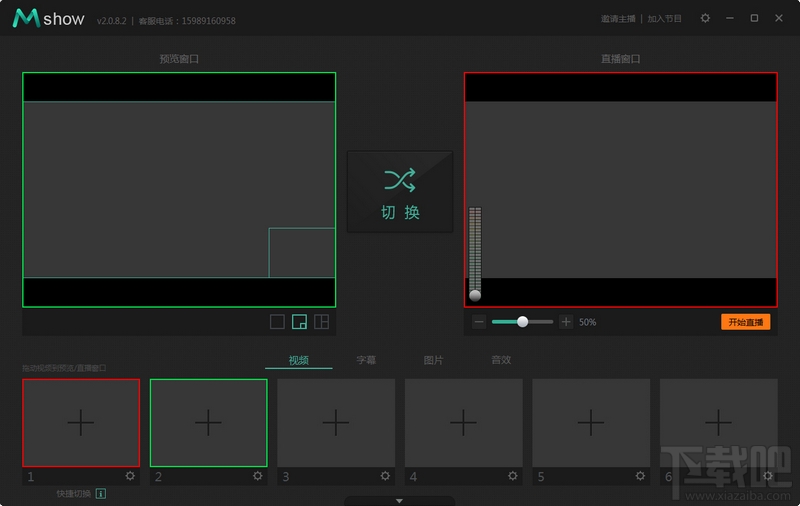Open settings gear for video slot 3
This screenshot has height=506, width=800.
click(x=385, y=476)
